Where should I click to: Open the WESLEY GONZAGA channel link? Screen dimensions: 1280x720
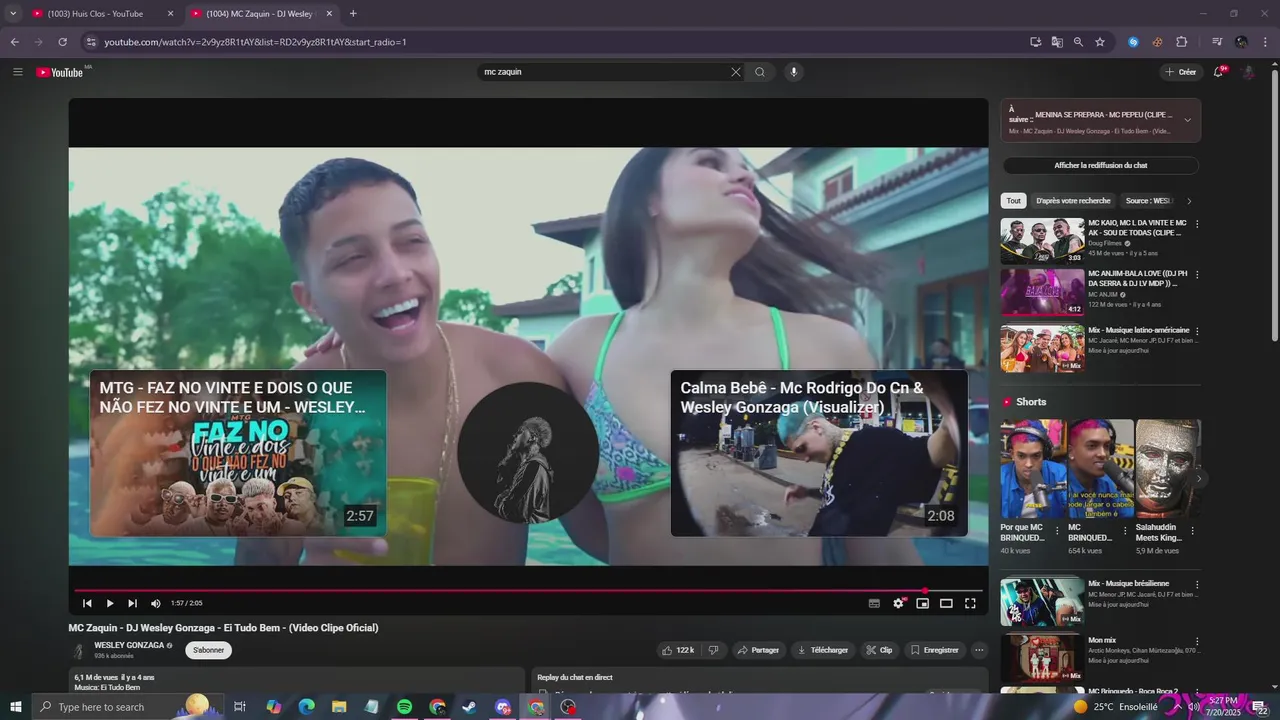[129, 645]
